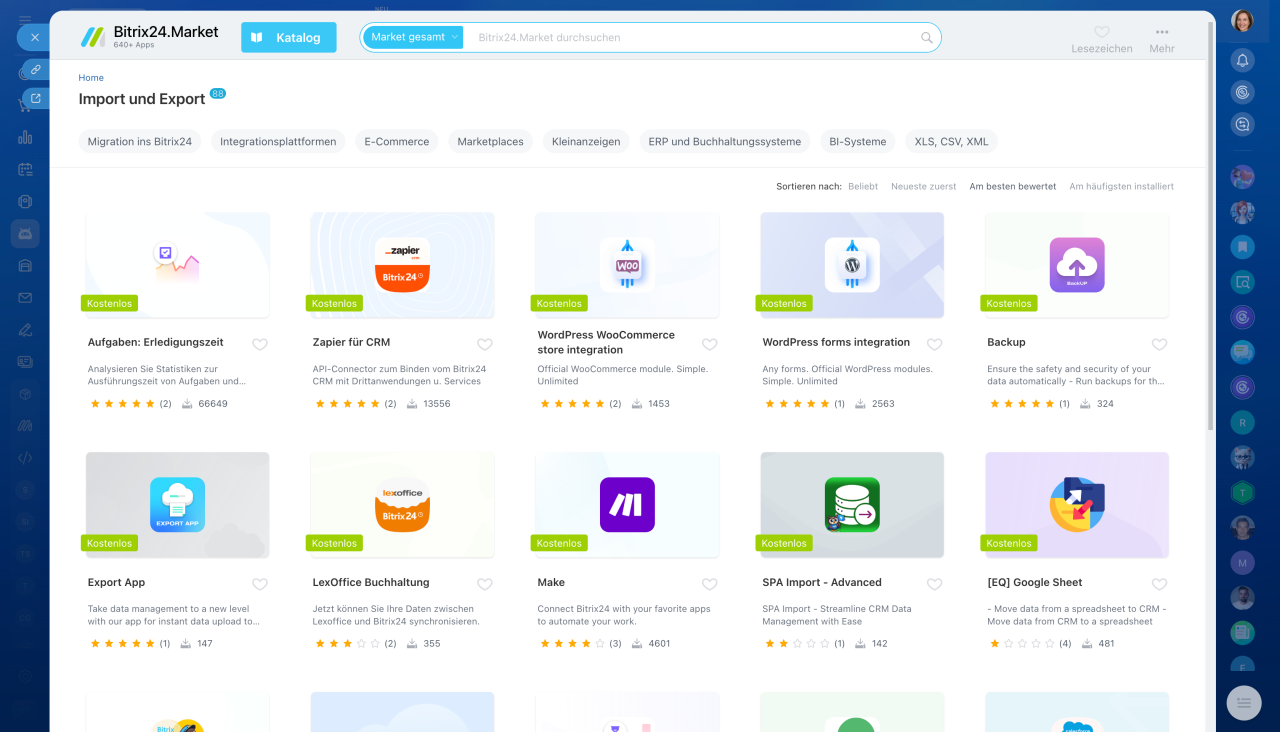Open the Make app thumbnail

(x=627, y=505)
